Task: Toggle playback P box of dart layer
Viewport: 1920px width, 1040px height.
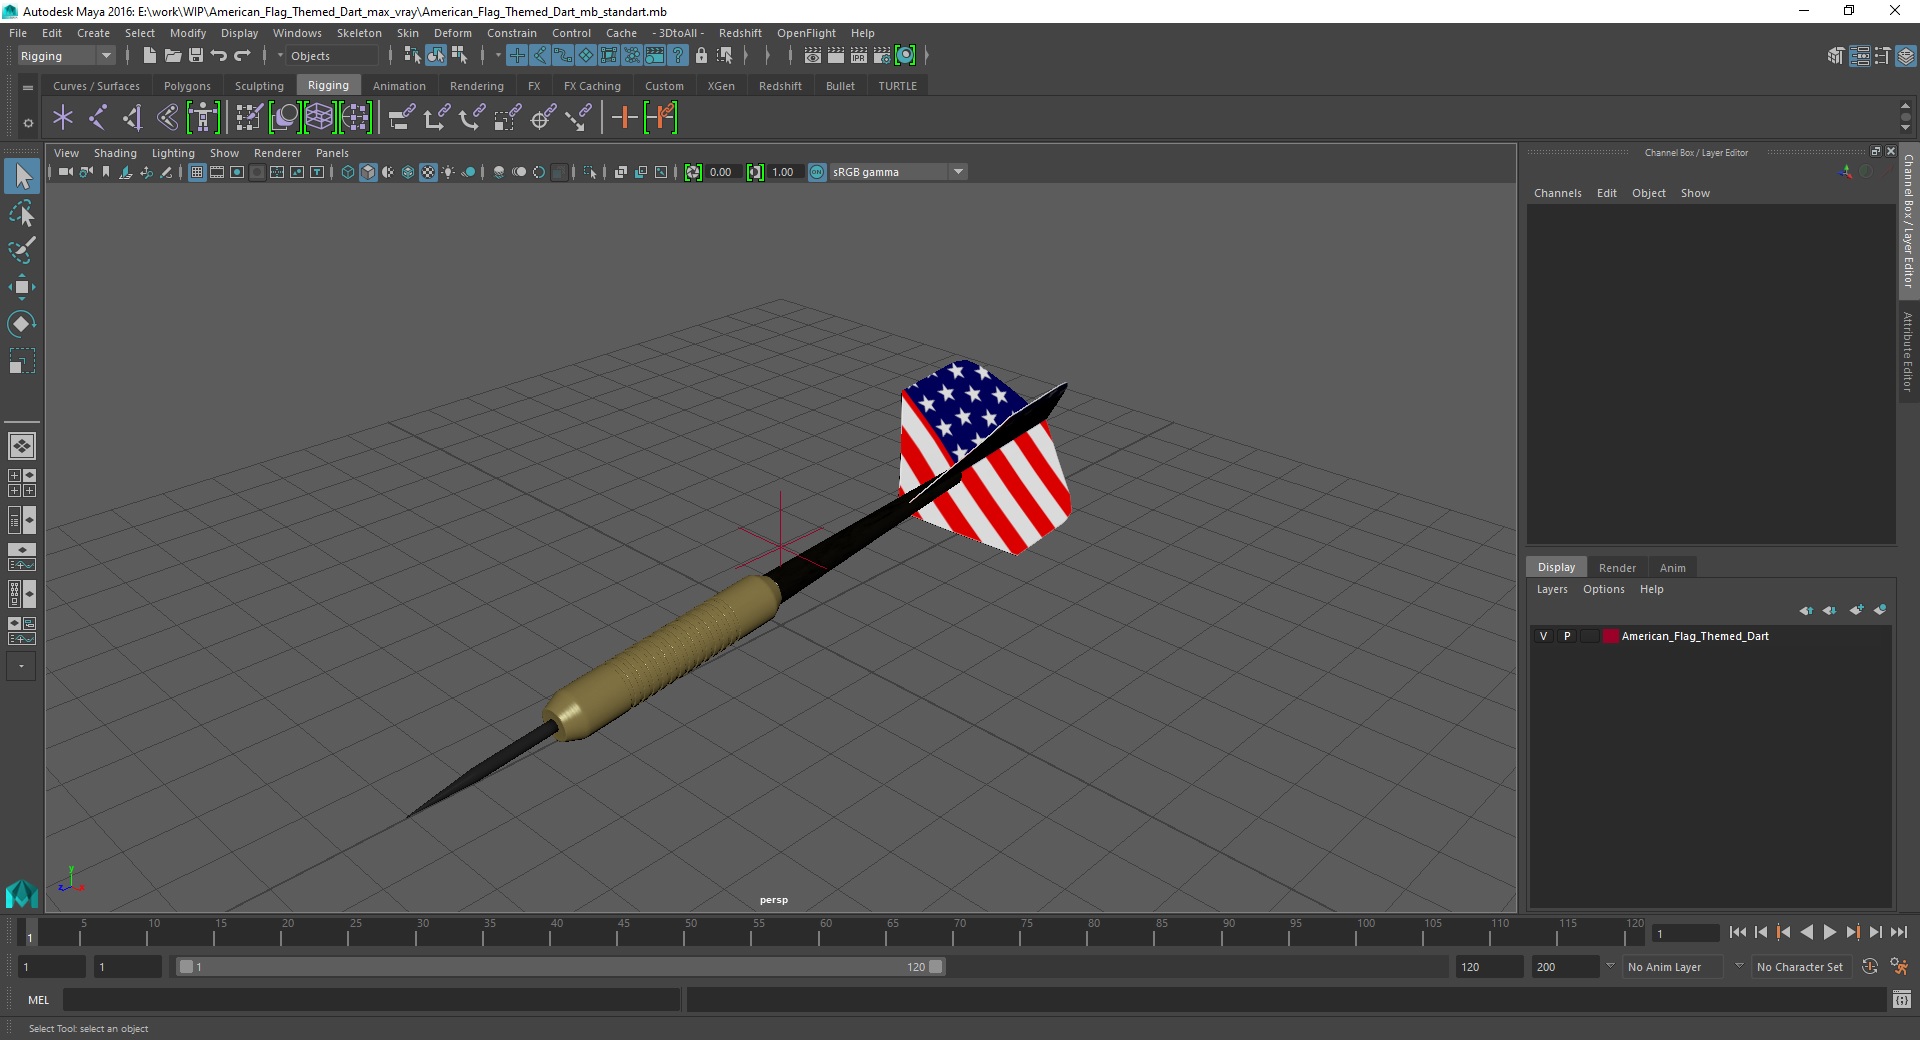Action: (x=1567, y=636)
